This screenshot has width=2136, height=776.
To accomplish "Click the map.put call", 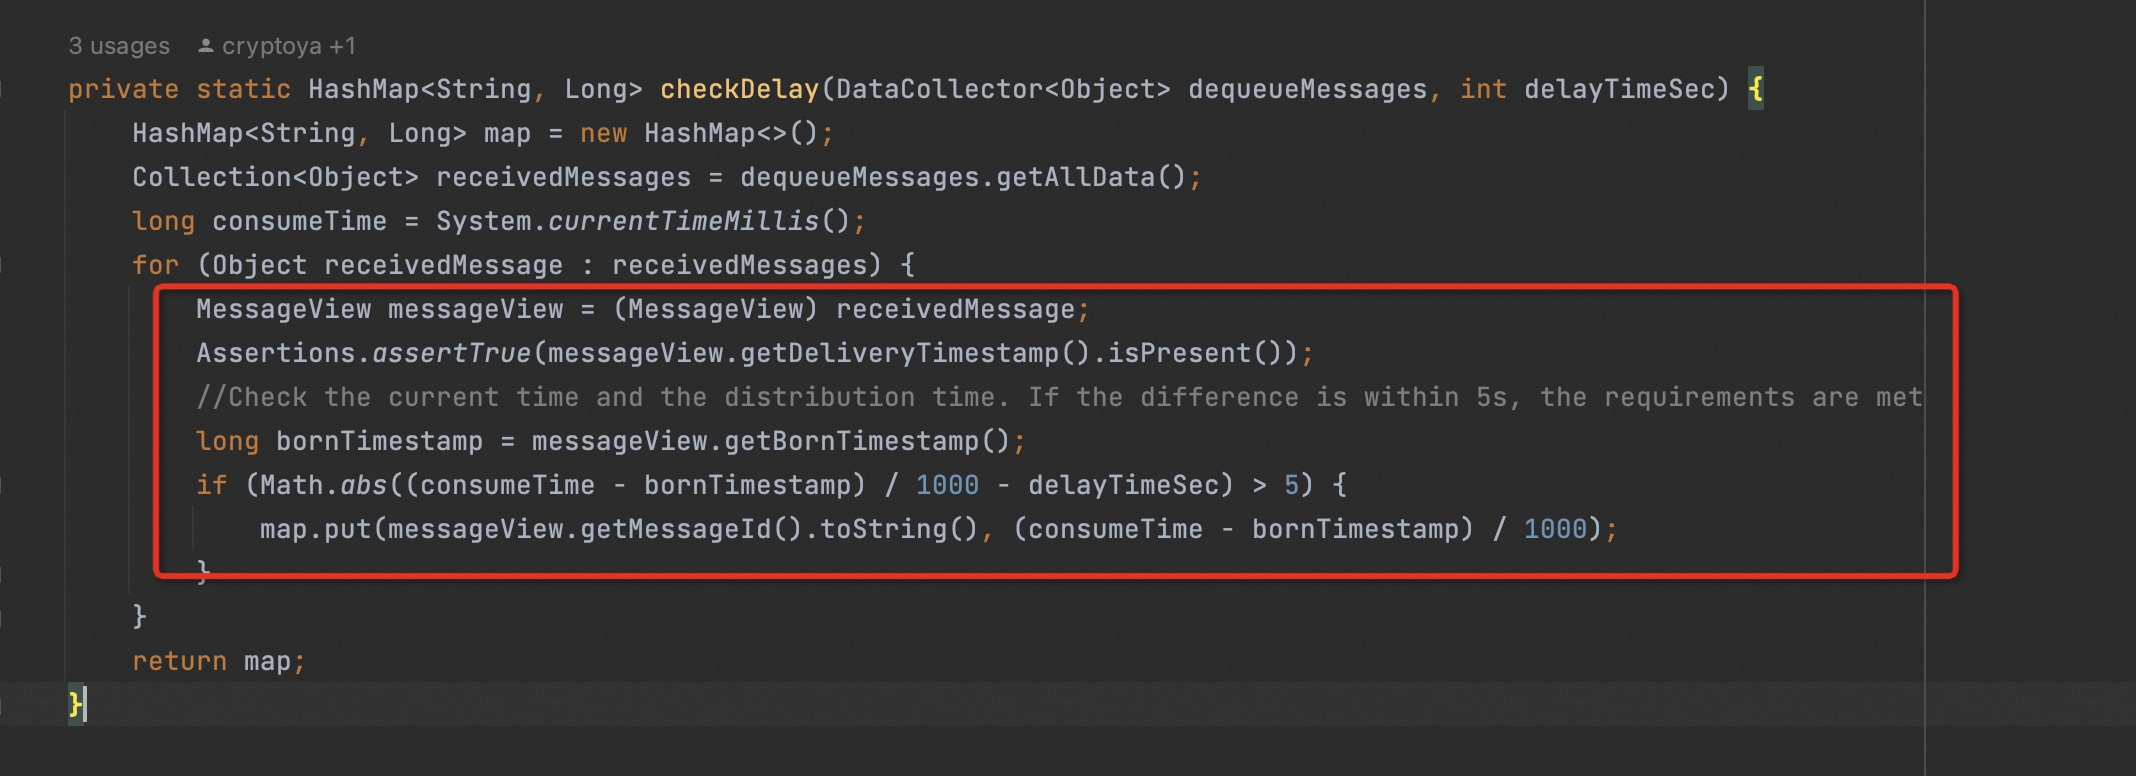I will (x=316, y=529).
